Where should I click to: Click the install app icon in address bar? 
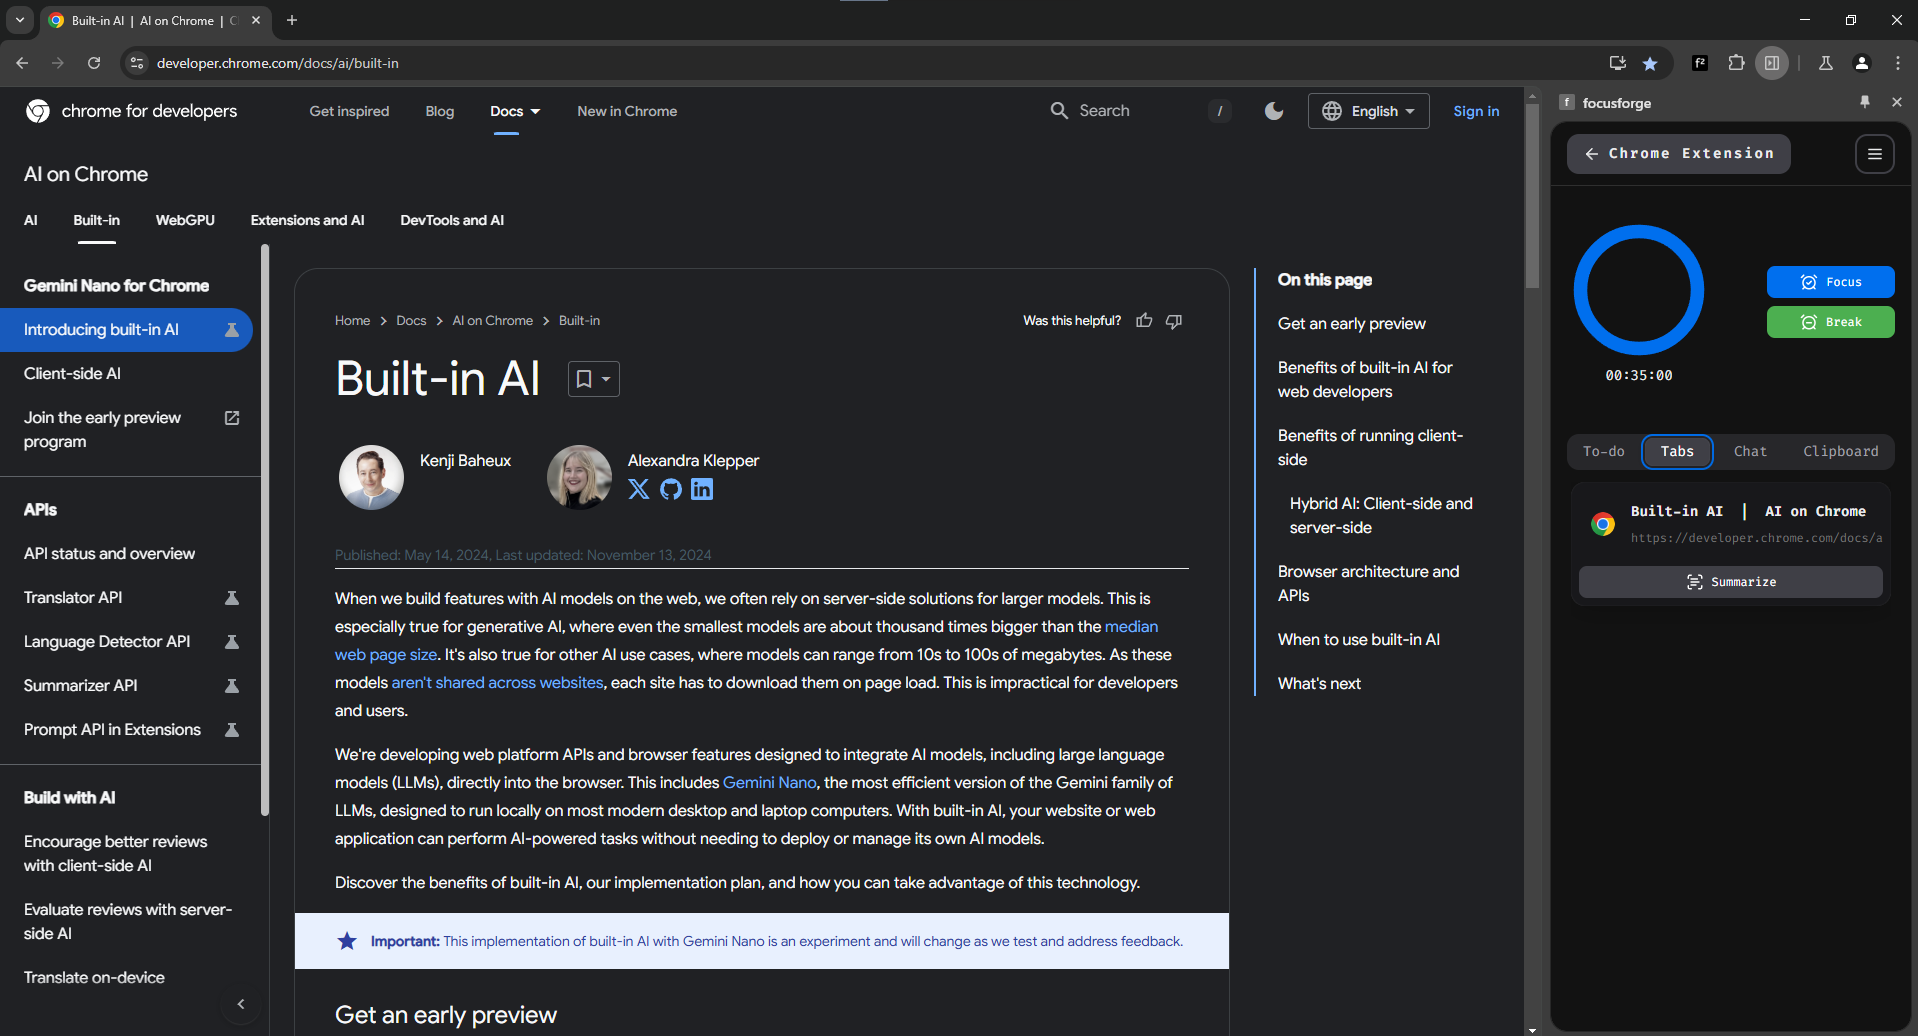[1617, 63]
